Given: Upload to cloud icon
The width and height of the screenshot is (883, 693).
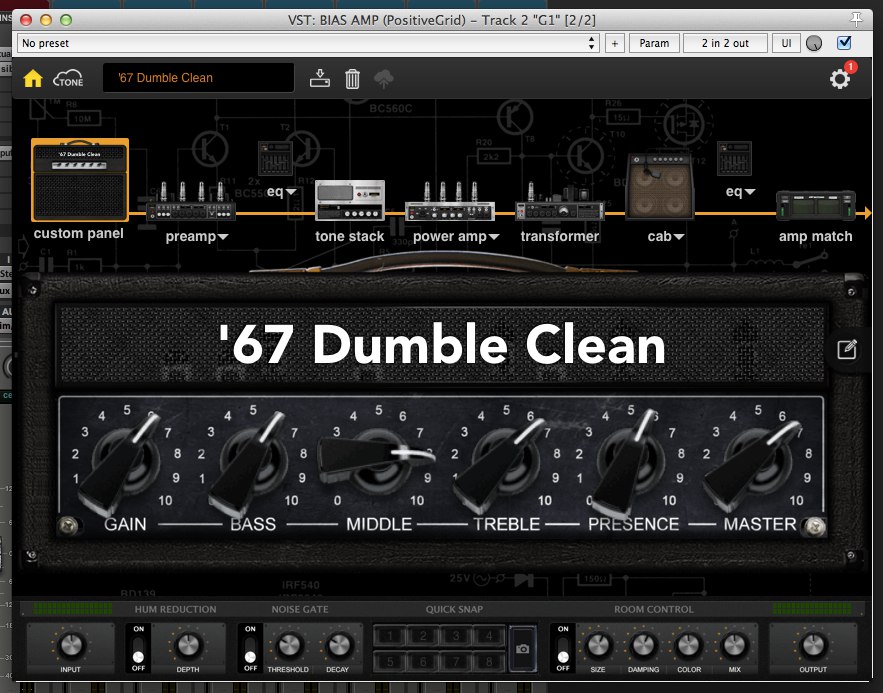Looking at the screenshot, I should pos(384,79).
